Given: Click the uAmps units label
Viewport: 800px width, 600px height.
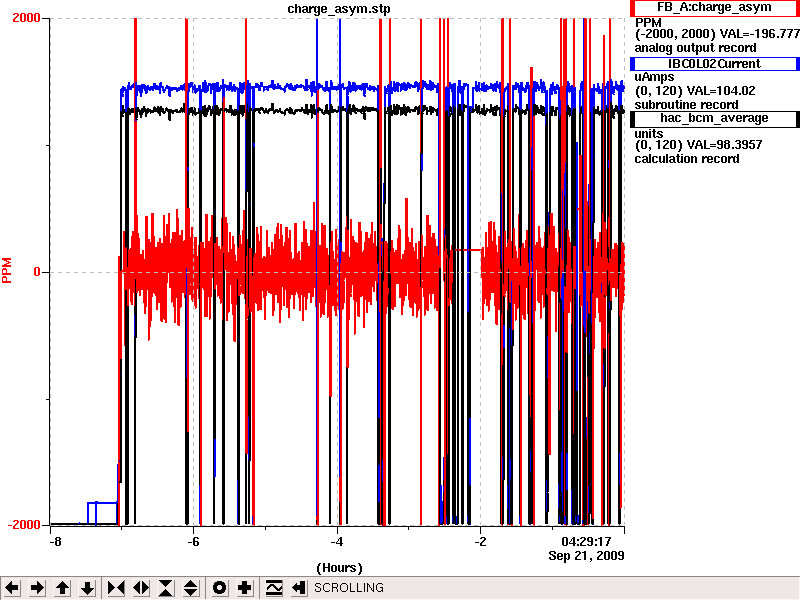Looking at the screenshot, I should coord(654,77).
